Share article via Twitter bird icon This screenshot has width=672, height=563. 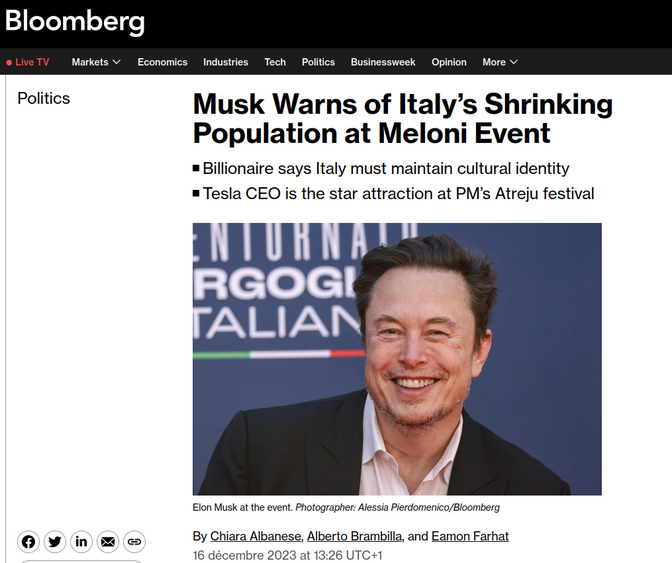pyautogui.click(x=55, y=542)
